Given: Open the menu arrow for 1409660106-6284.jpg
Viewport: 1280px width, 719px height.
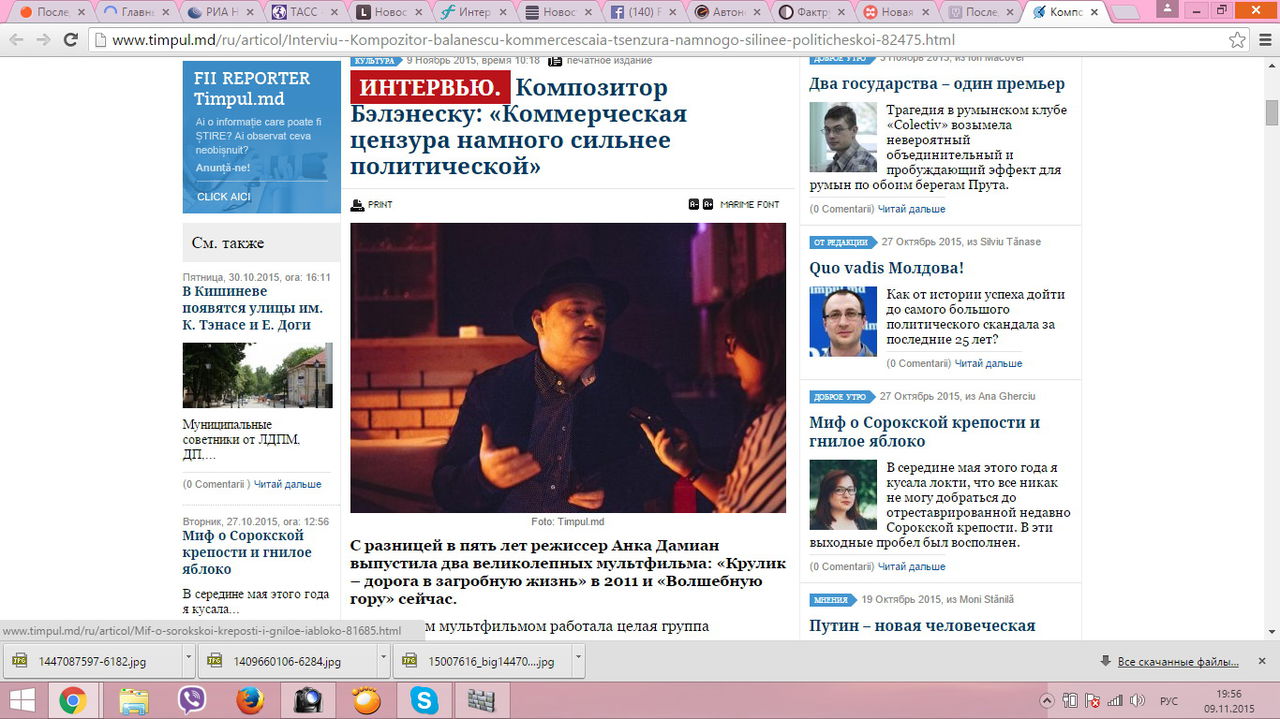Looking at the screenshot, I should [383, 661].
